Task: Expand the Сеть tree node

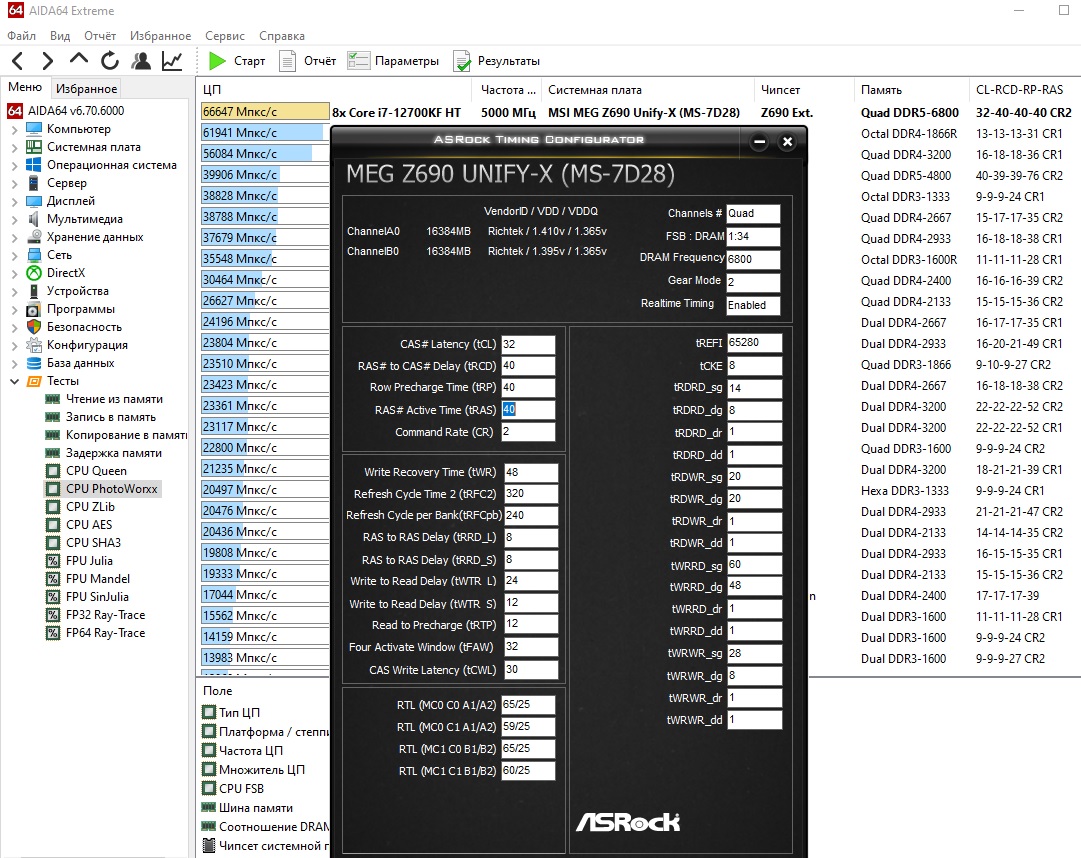Action: [14, 255]
